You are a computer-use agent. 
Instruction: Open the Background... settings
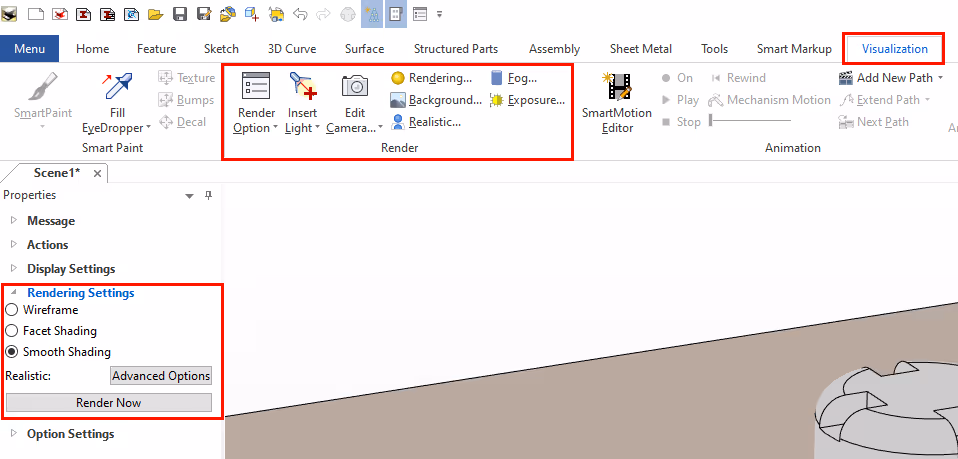coord(436,100)
